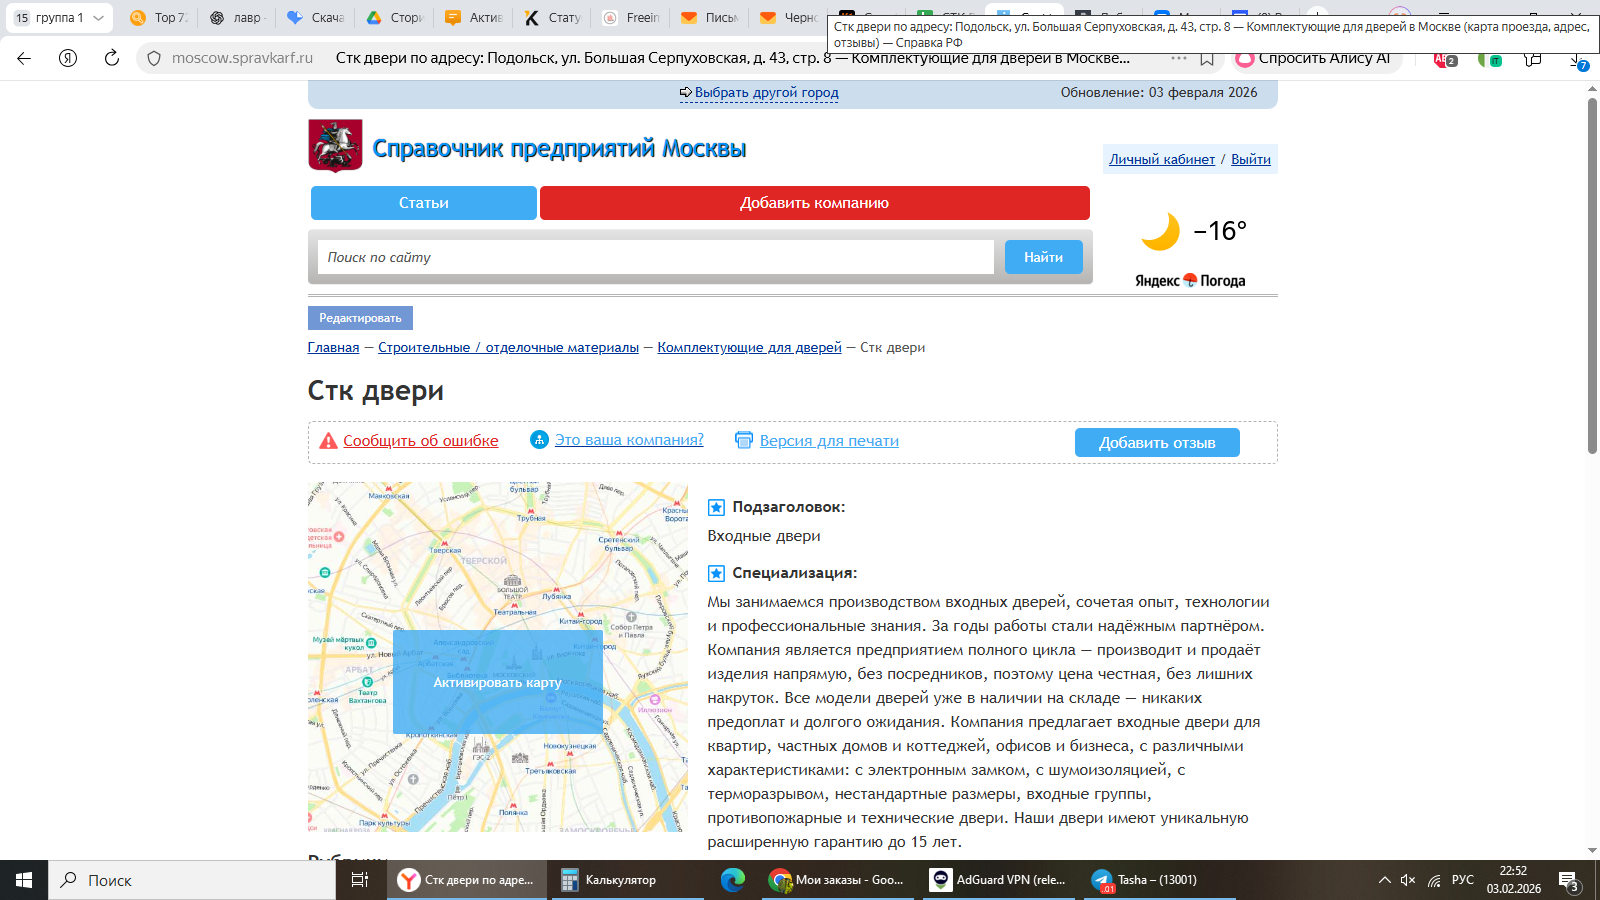The image size is (1600, 900).
Task: Click the 'Добавить отзыв' button
Action: (x=1157, y=443)
